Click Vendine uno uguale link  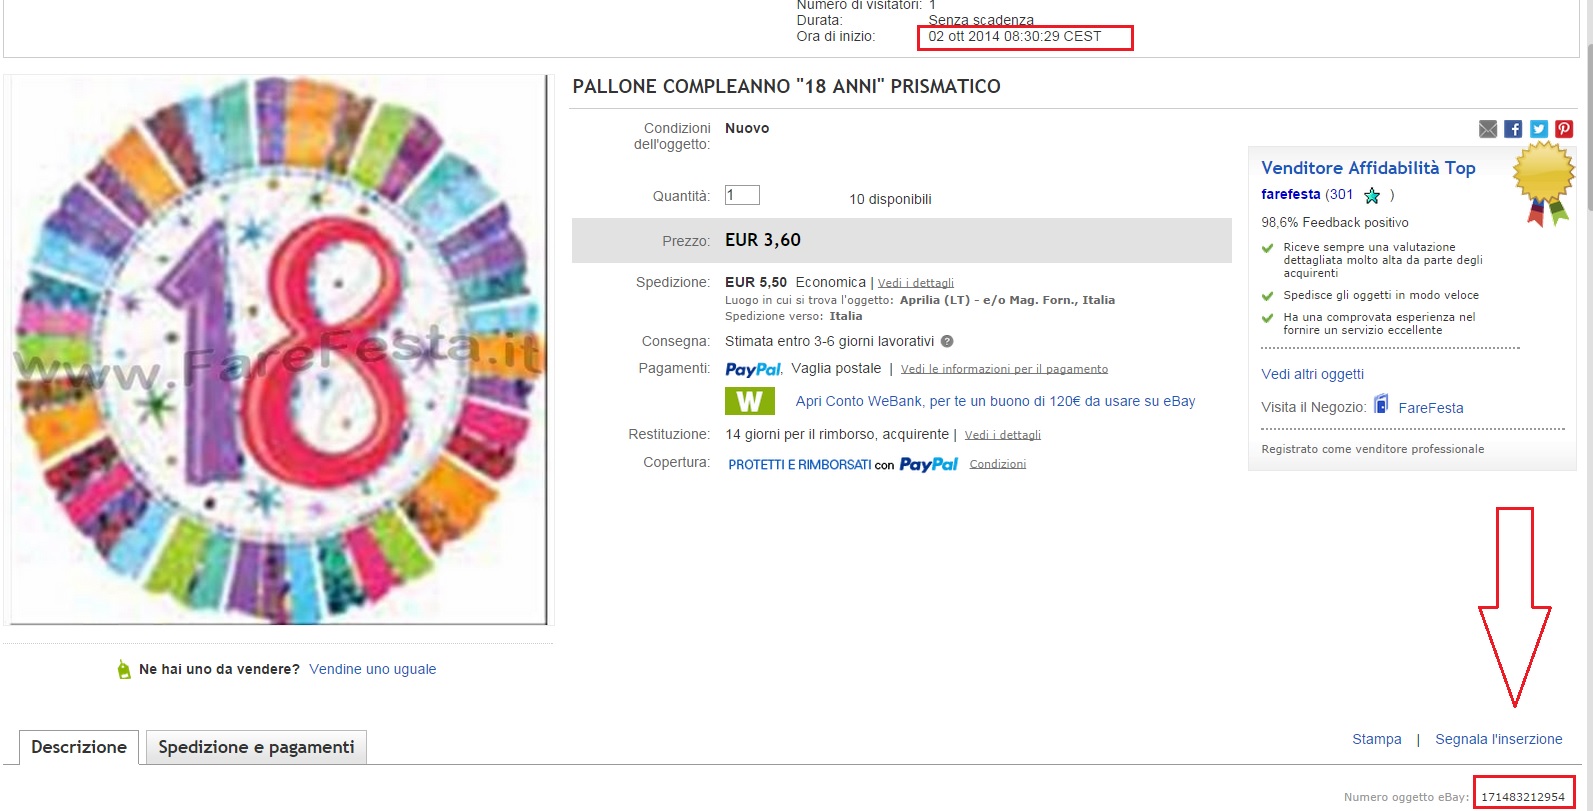(x=372, y=669)
